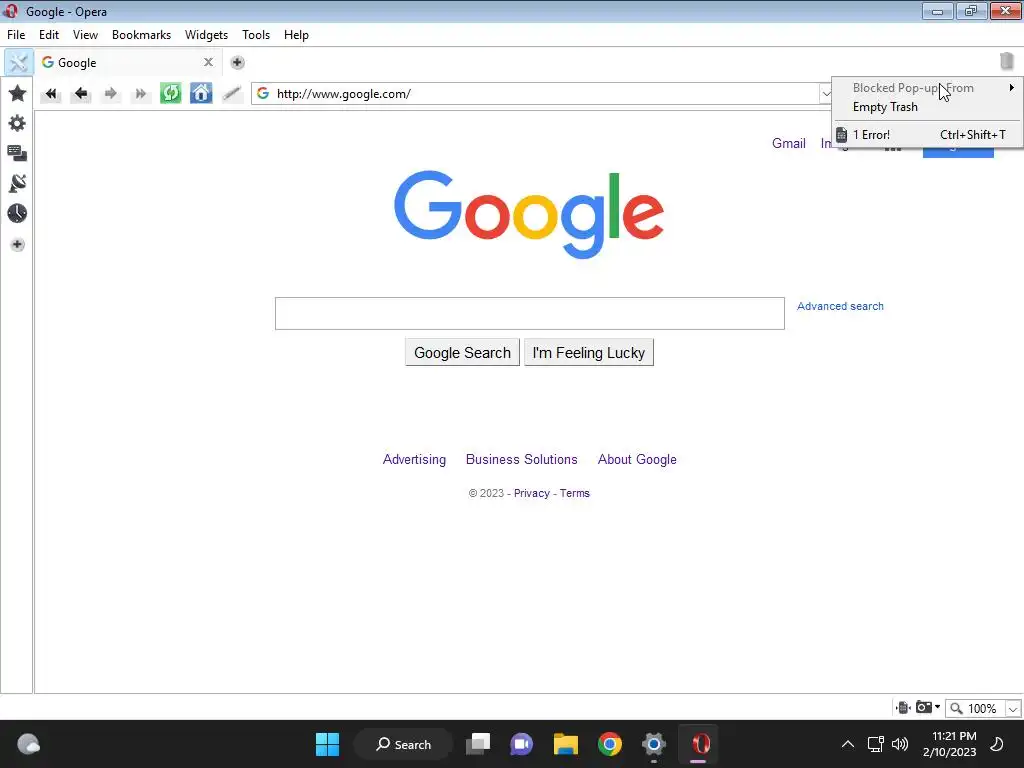Open the taskbar Search box
Screen dimensions: 1024x768
tap(404, 744)
